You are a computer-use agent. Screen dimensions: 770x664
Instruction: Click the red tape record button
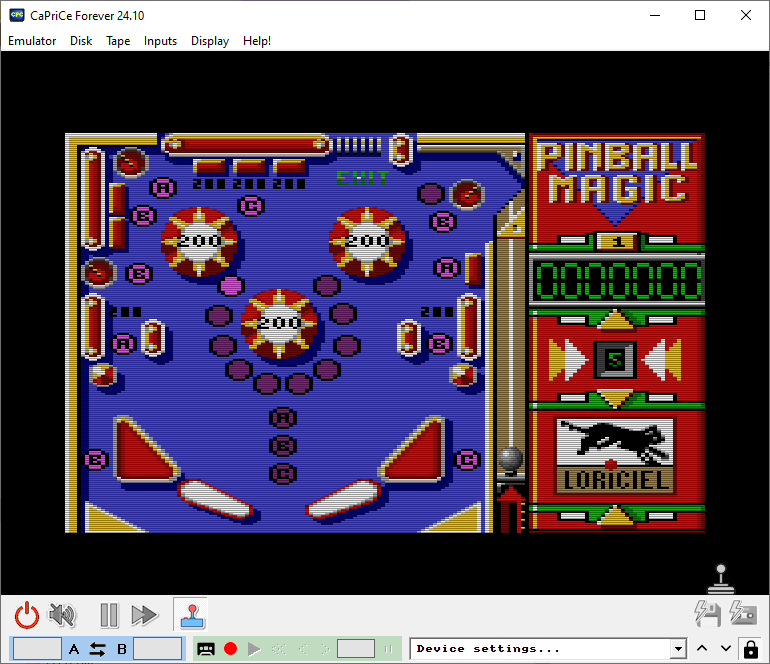pyautogui.click(x=230, y=649)
